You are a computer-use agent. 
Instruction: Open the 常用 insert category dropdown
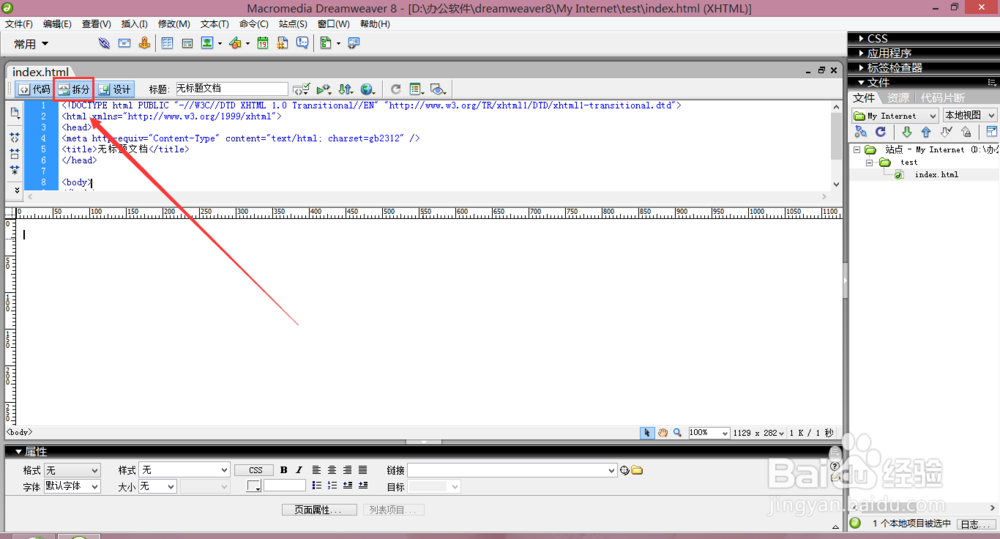[x=31, y=44]
